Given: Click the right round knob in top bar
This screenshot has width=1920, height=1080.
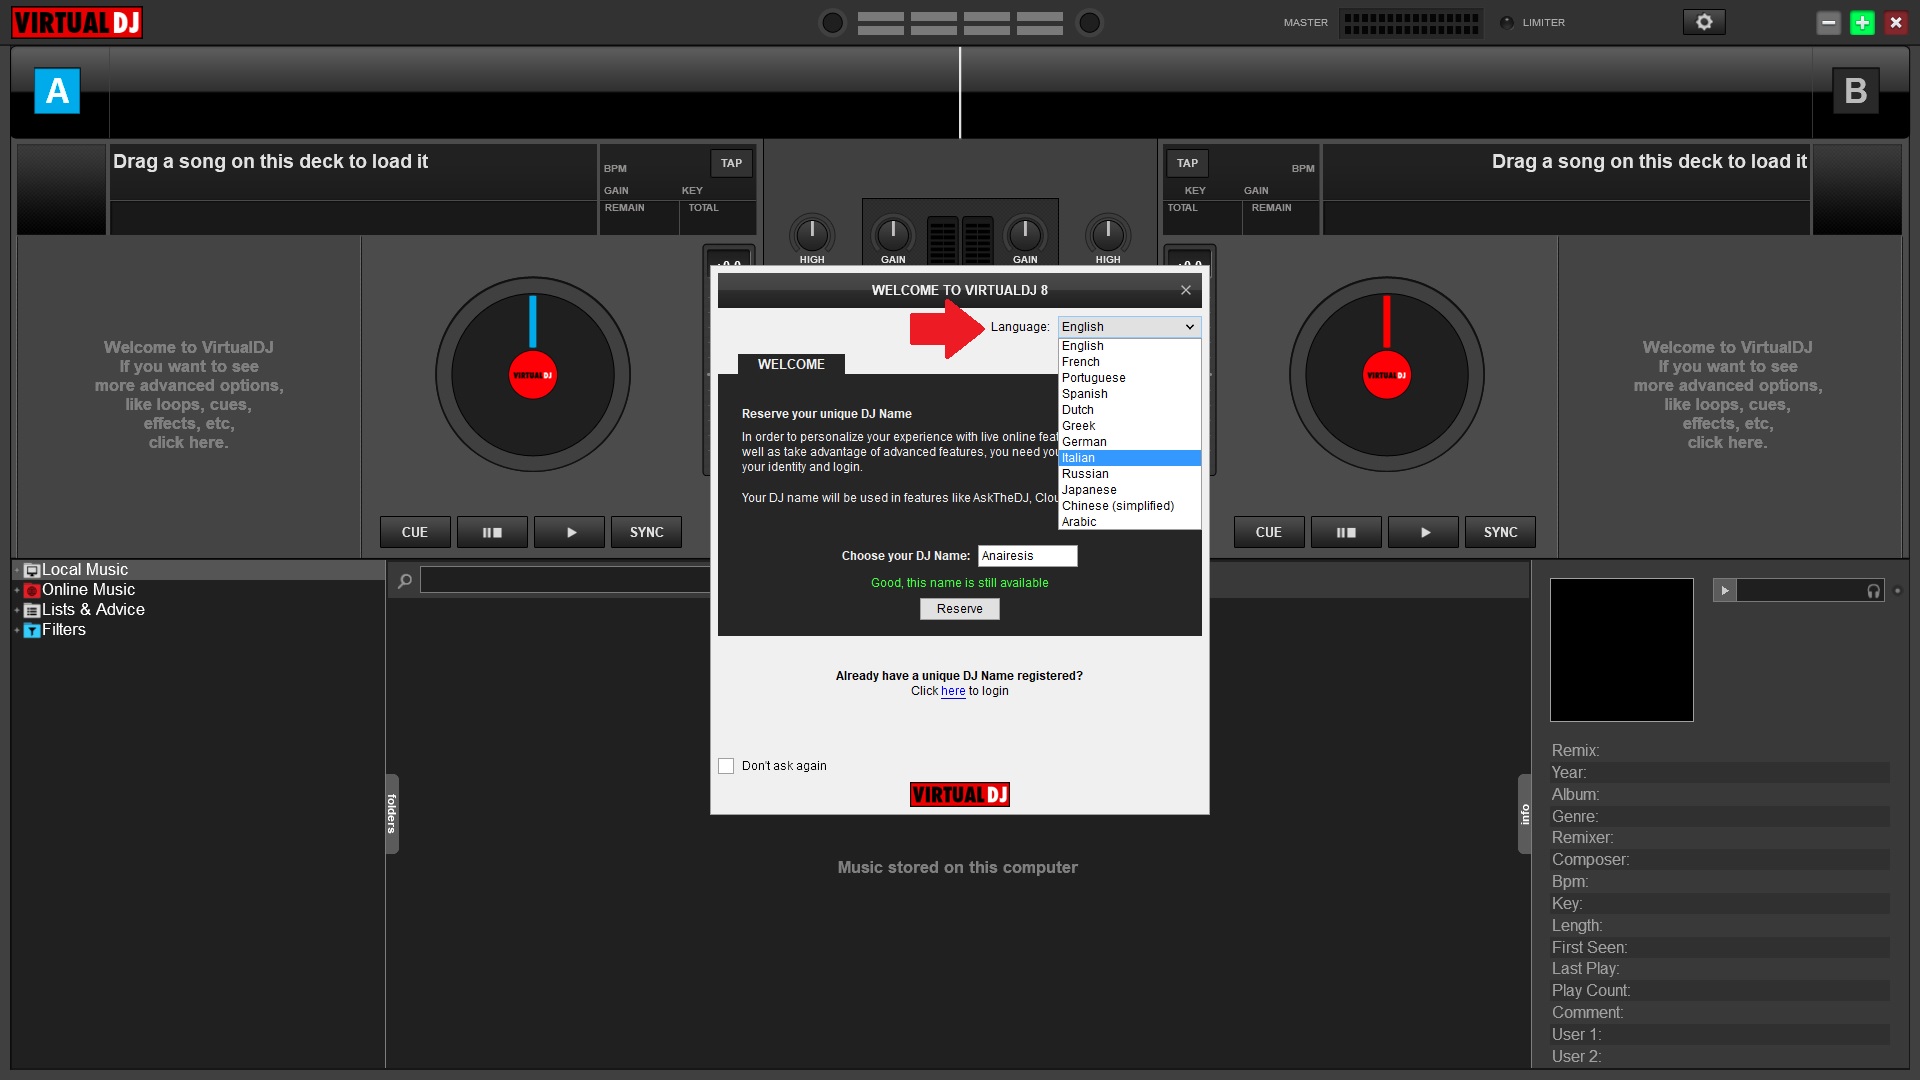Looking at the screenshot, I should pos(1090,22).
